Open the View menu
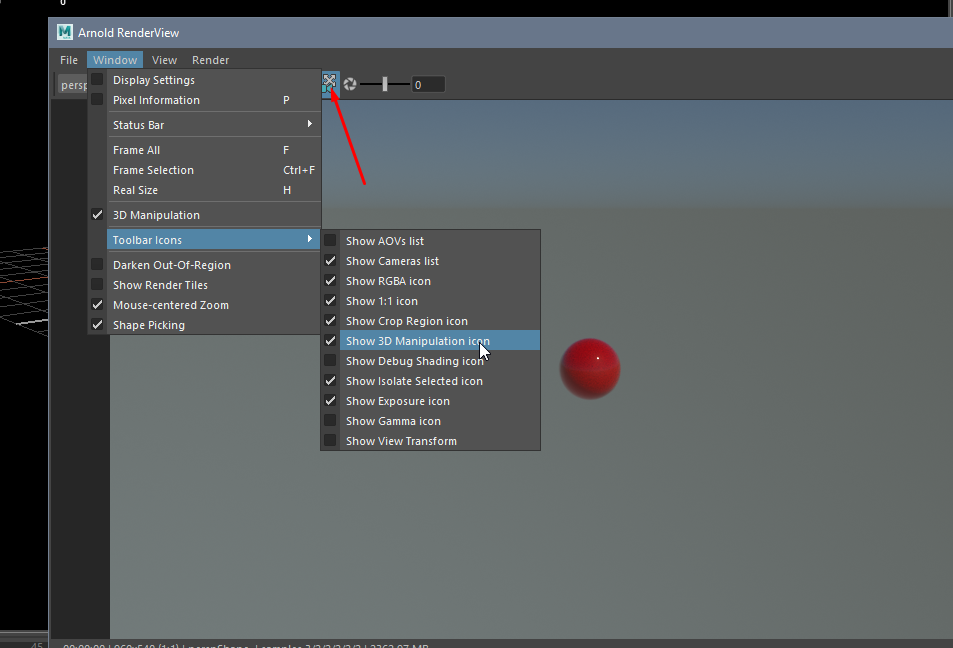Viewport: 953px width, 648px height. click(x=164, y=60)
